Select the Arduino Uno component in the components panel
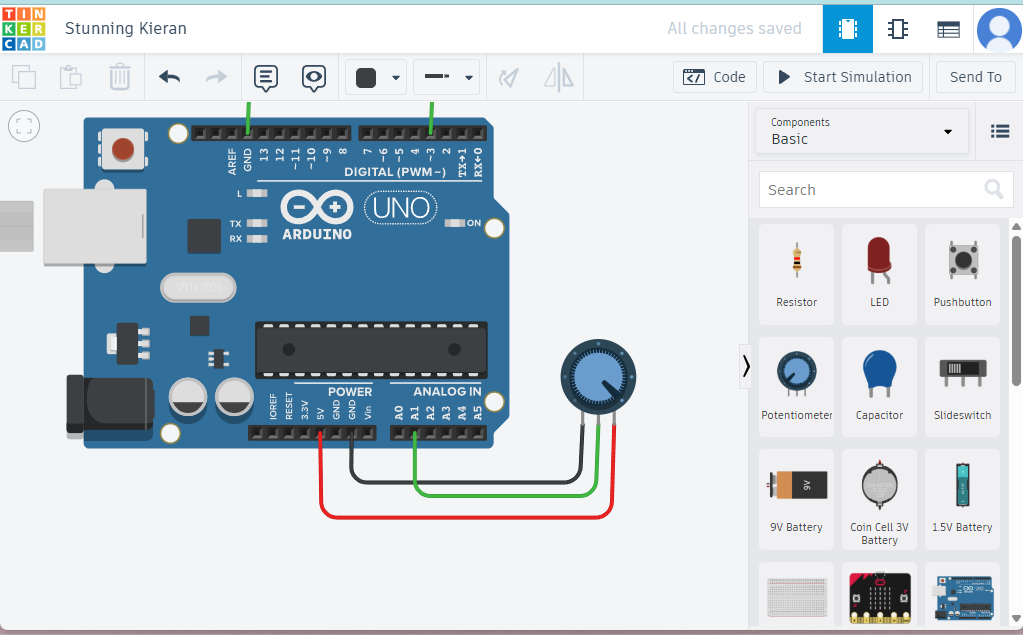Viewport: 1023px width, 635px height. click(962, 597)
